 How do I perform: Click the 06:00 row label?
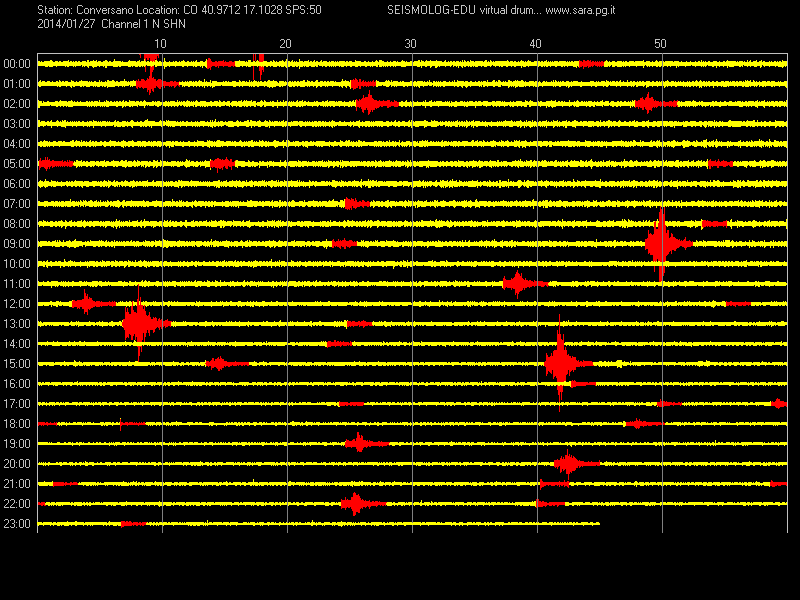17,184
